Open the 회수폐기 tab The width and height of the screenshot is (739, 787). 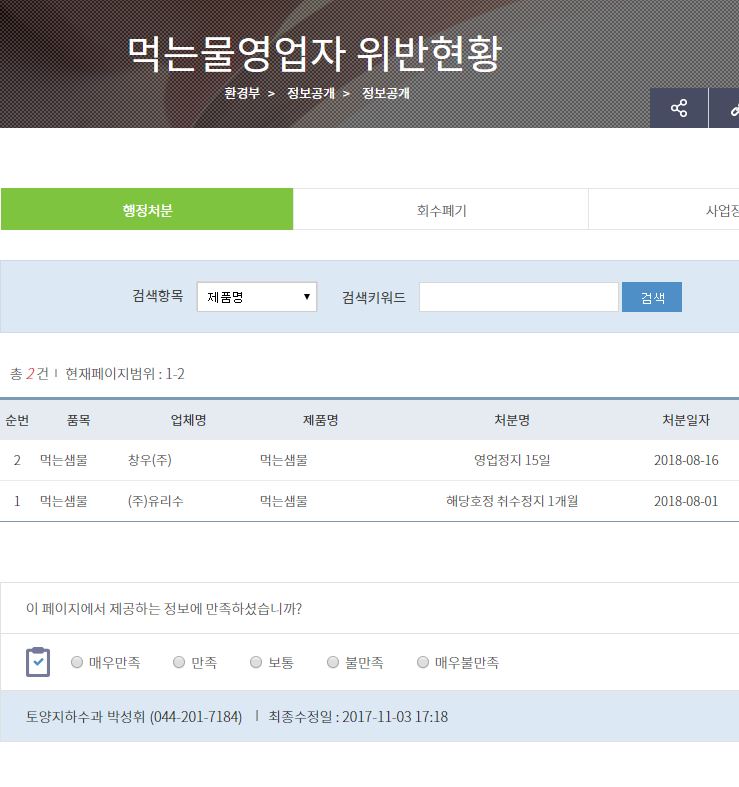click(441, 210)
